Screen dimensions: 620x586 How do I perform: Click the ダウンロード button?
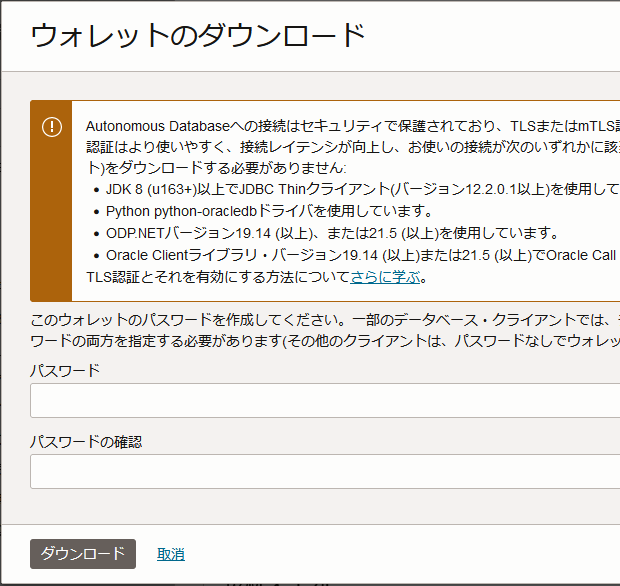point(83,554)
